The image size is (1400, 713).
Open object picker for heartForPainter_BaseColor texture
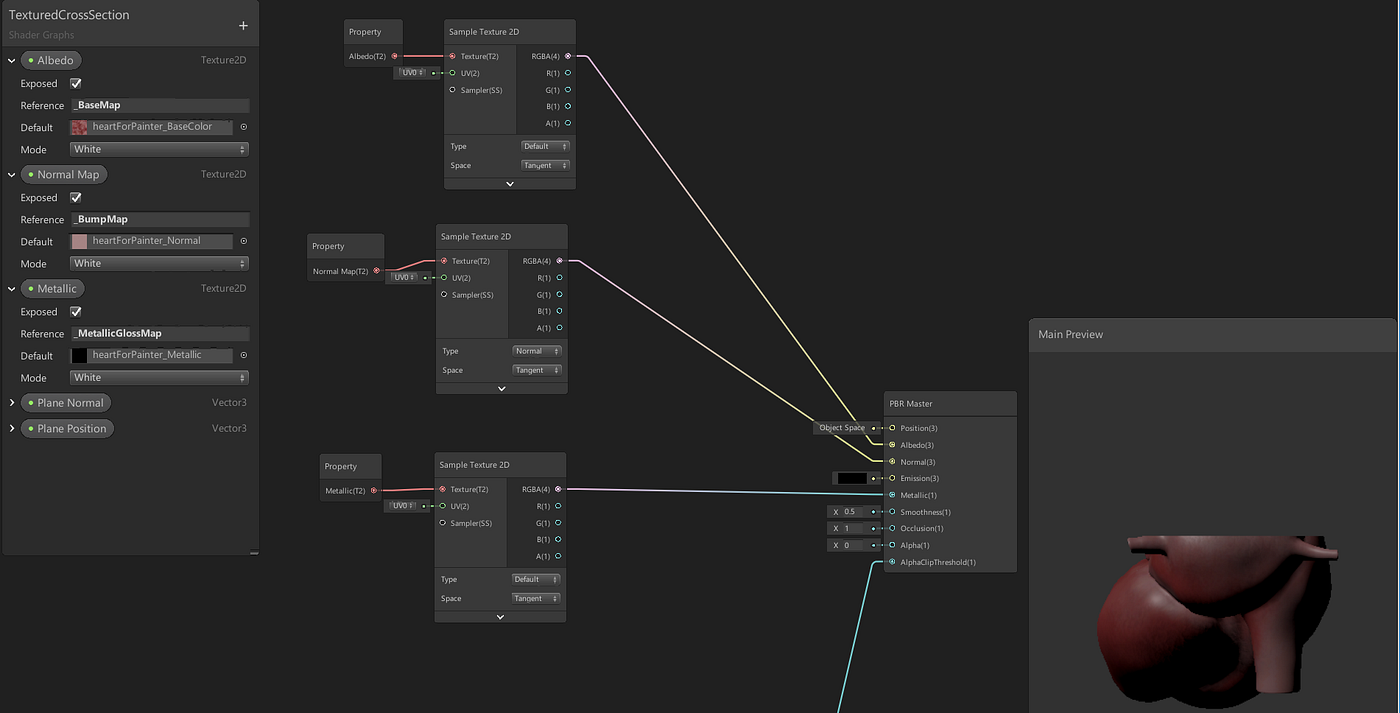[244, 127]
